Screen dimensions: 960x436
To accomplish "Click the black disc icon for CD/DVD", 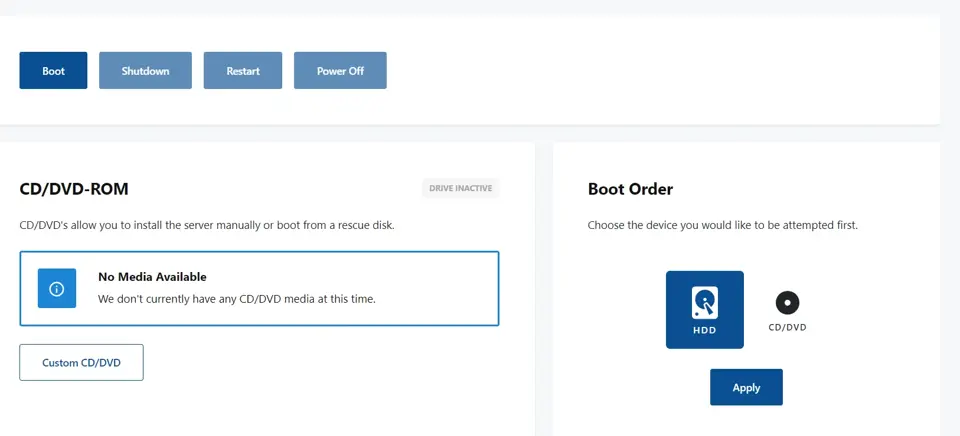I will tap(787, 303).
